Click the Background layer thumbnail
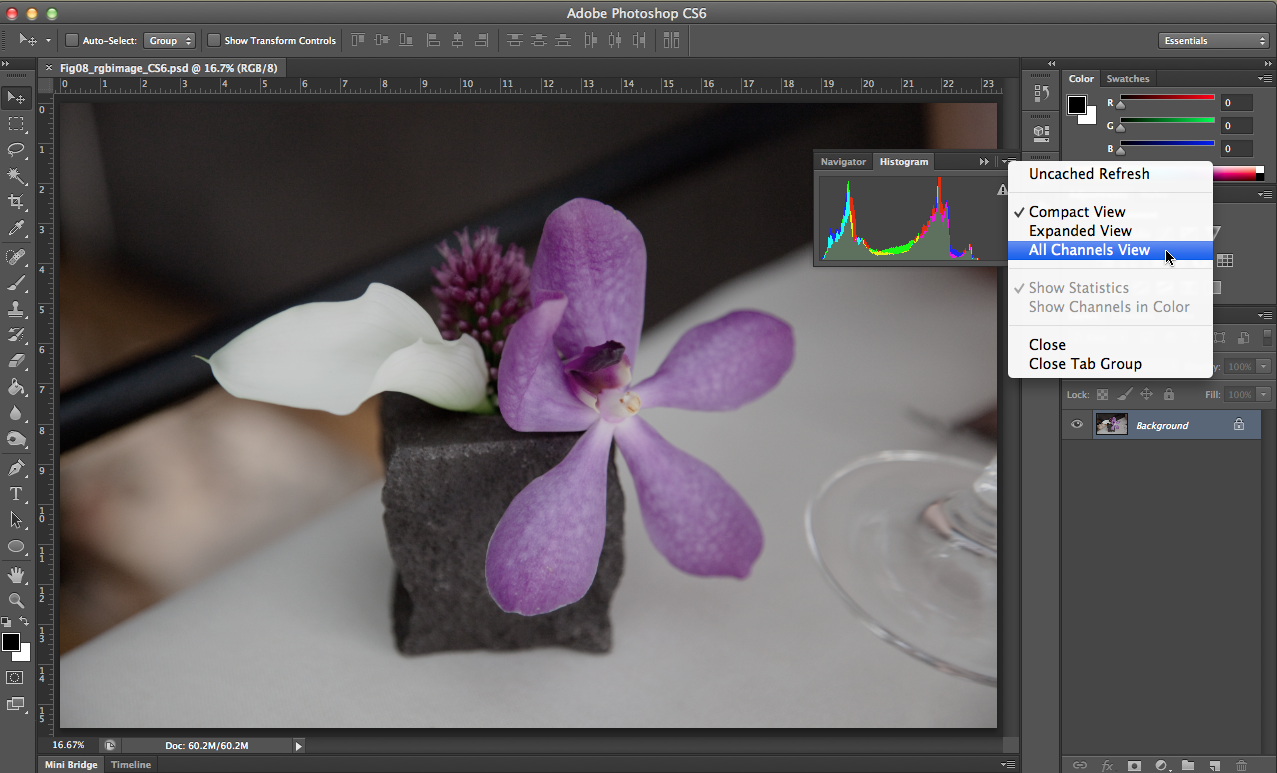 click(1111, 425)
